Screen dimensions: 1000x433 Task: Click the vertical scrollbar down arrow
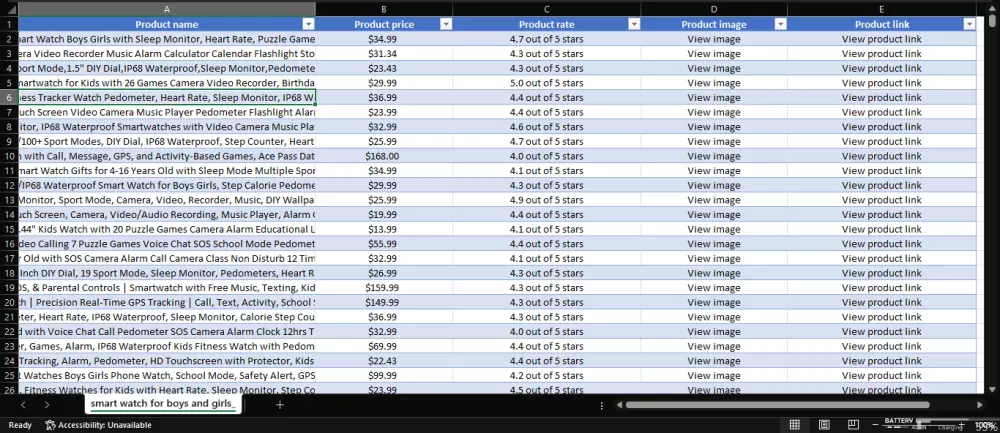point(992,389)
